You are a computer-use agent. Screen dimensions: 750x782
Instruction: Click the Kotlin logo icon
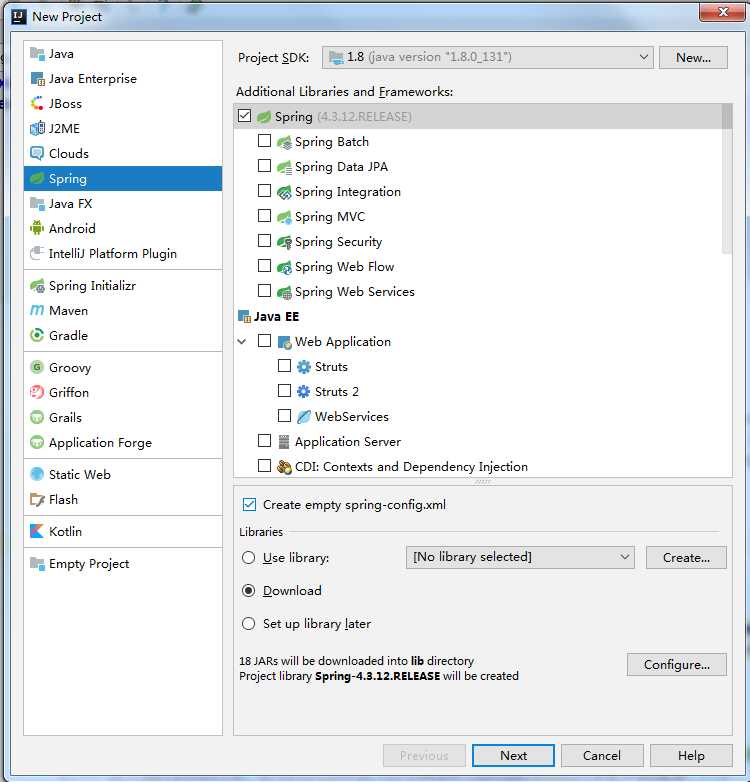coord(37,531)
